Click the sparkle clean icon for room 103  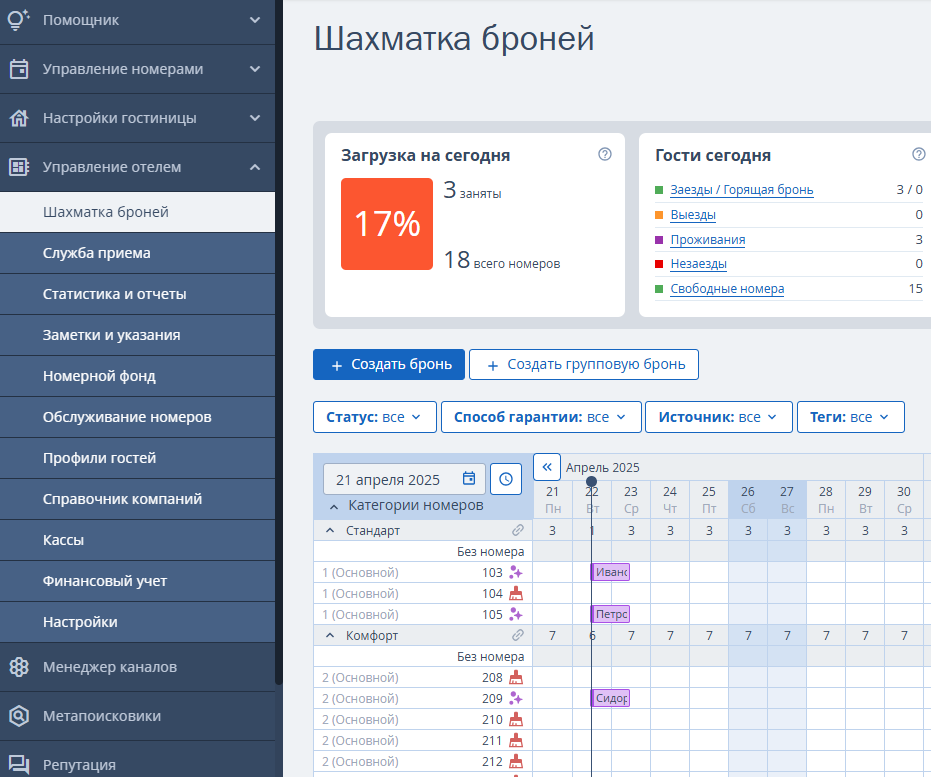point(516,573)
